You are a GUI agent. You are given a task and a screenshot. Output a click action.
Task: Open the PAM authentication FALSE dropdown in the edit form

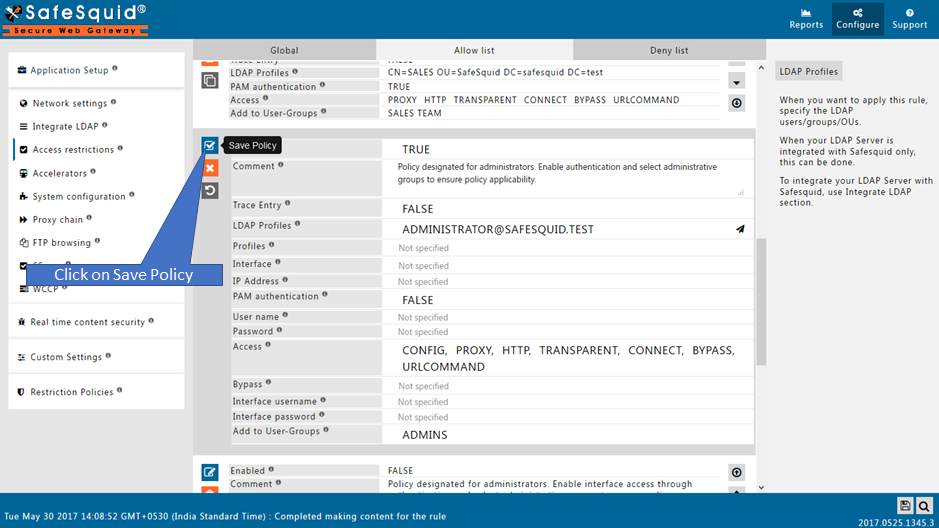coord(568,300)
